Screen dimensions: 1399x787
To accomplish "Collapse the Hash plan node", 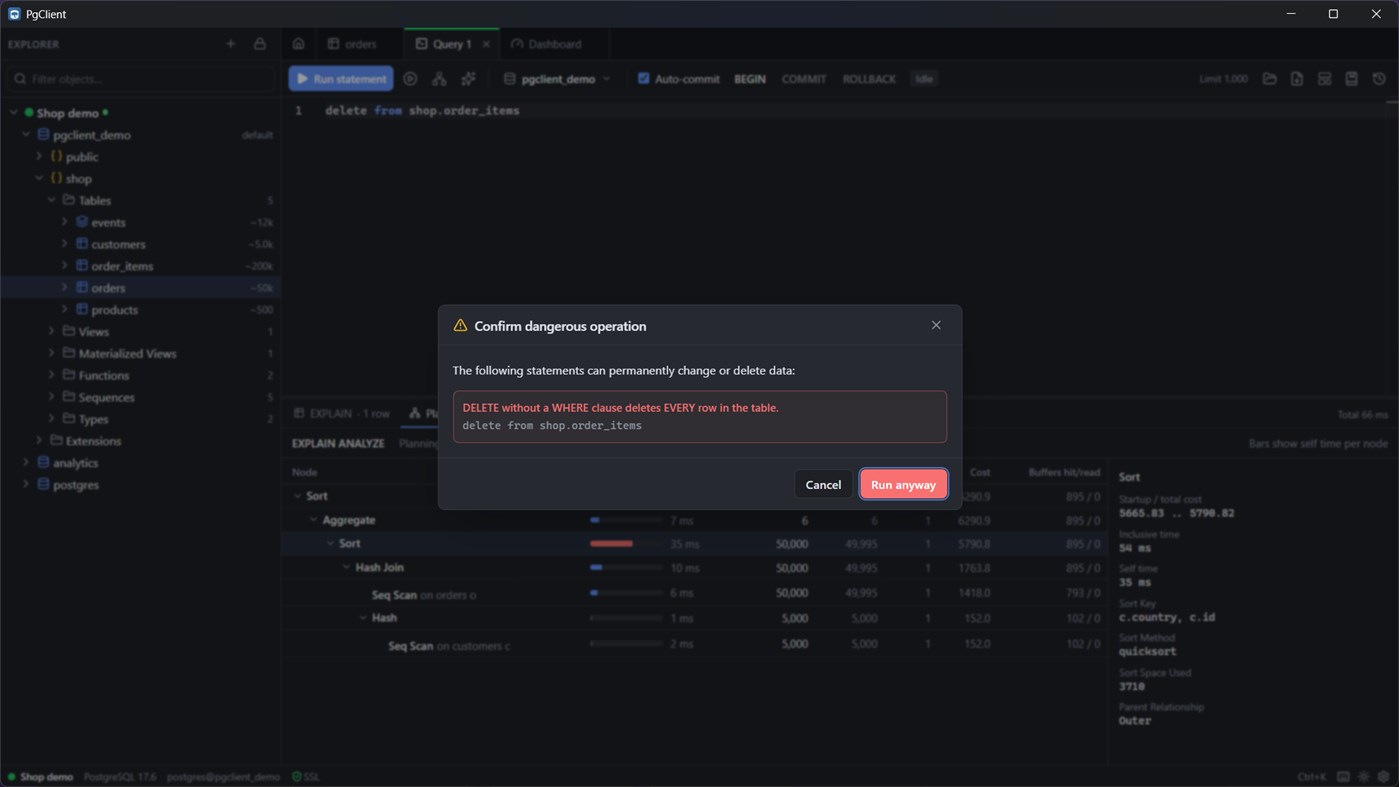I will coord(363,618).
